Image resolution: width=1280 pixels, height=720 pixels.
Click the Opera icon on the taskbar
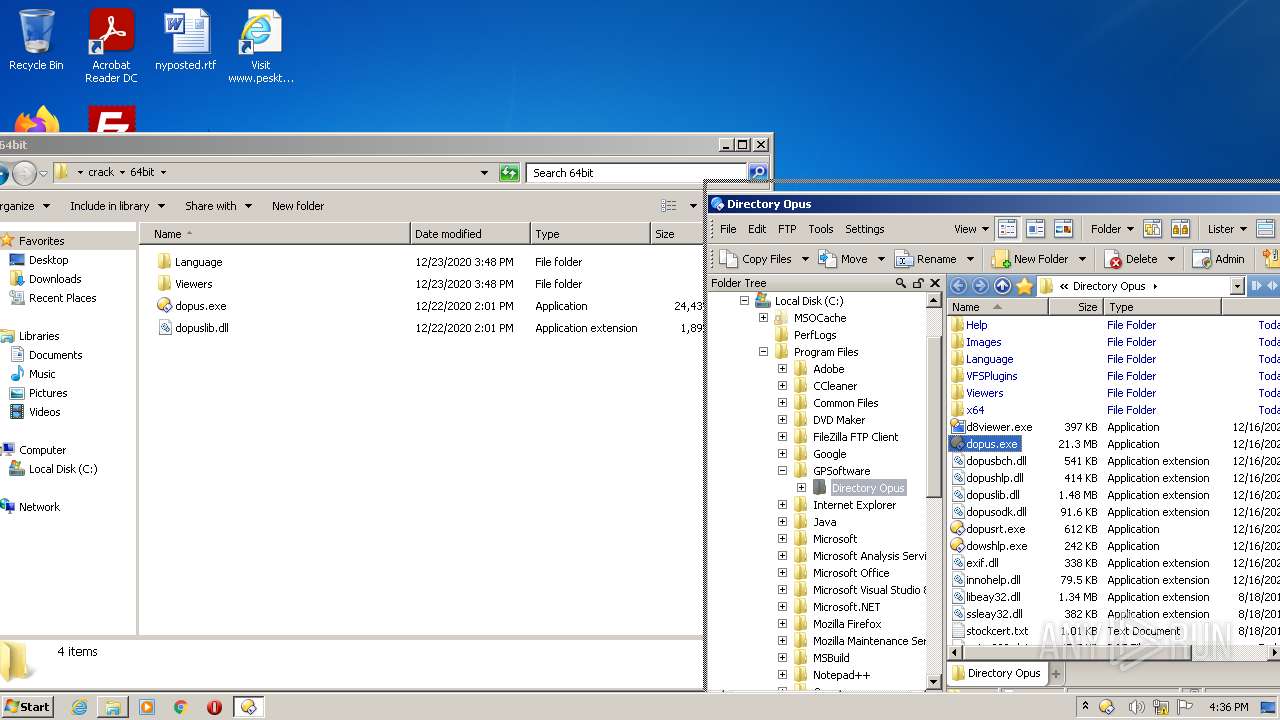pyautogui.click(x=214, y=707)
